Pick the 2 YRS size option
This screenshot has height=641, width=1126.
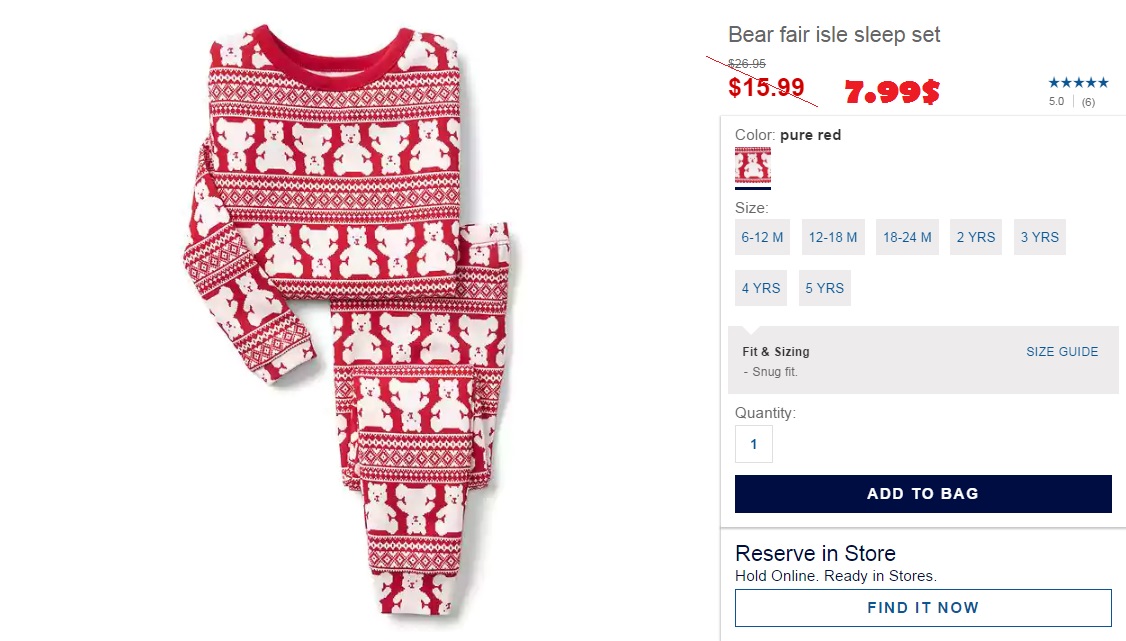(x=976, y=237)
